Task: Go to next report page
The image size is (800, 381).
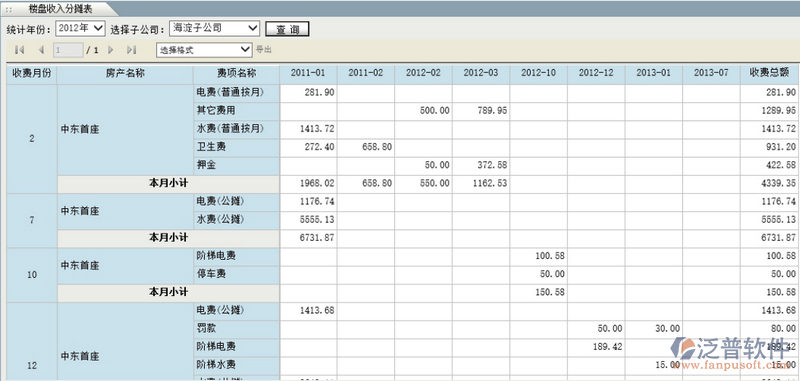Action: point(111,50)
